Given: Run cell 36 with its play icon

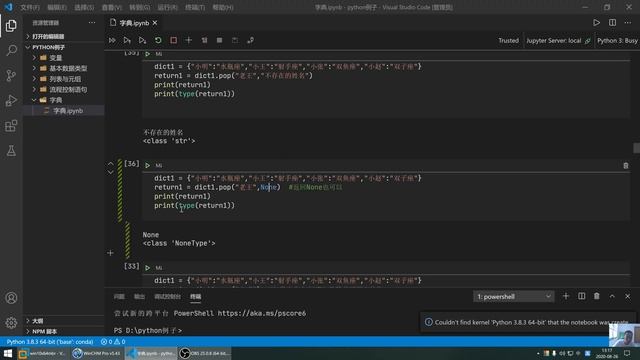Looking at the screenshot, I should tap(147, 165).
